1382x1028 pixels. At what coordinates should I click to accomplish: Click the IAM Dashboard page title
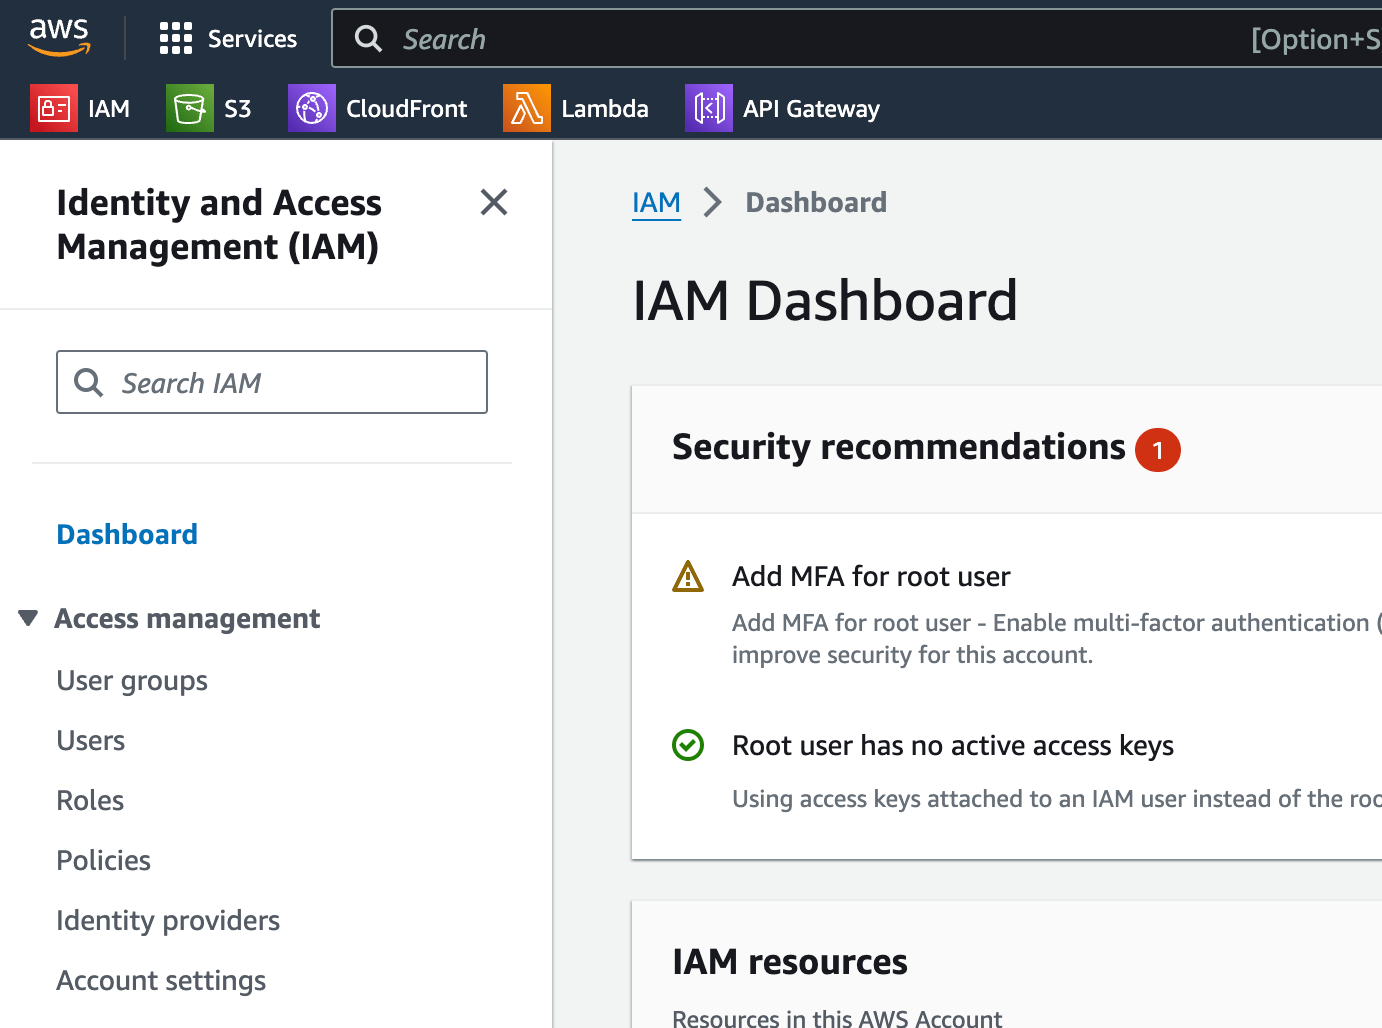pyautogui.click(x=825, y=301)
